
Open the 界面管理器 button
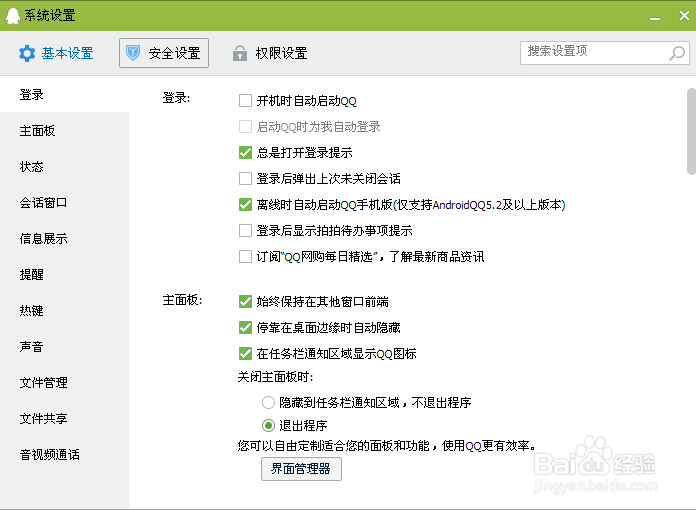301,469
